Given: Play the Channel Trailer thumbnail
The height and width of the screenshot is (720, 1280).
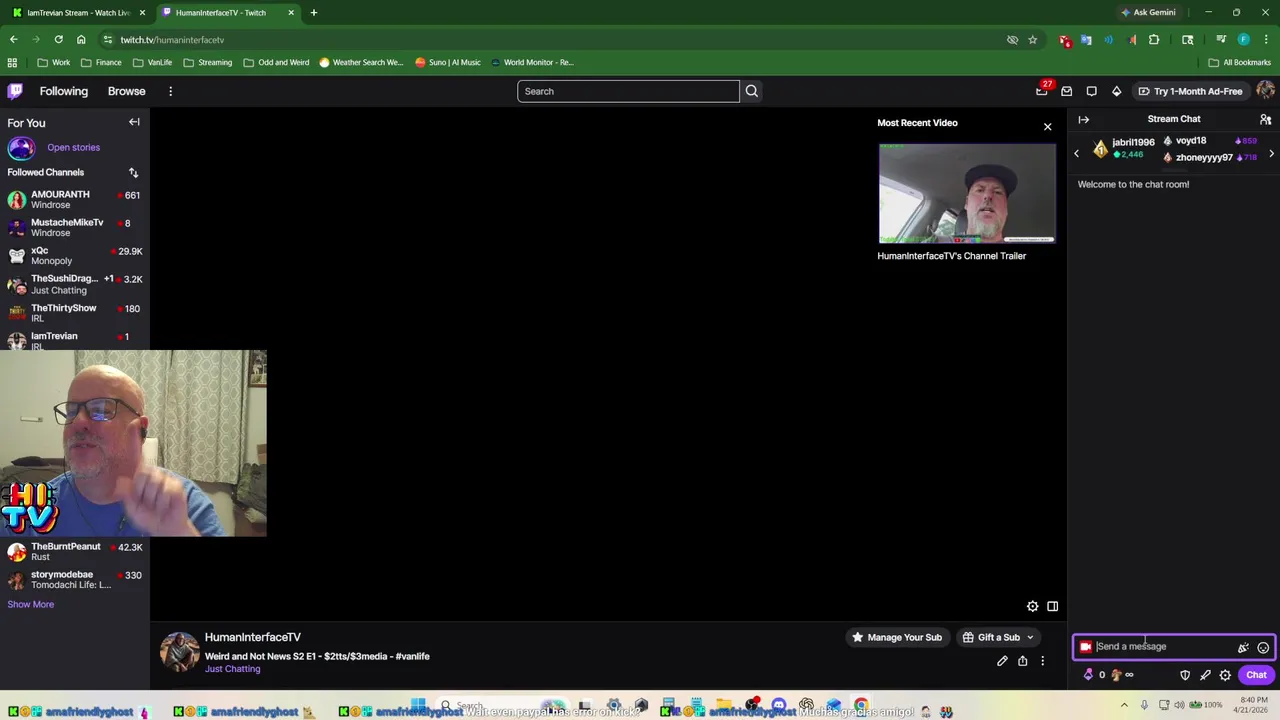Looking at the screenshot, I should click(x=967, y=194).
